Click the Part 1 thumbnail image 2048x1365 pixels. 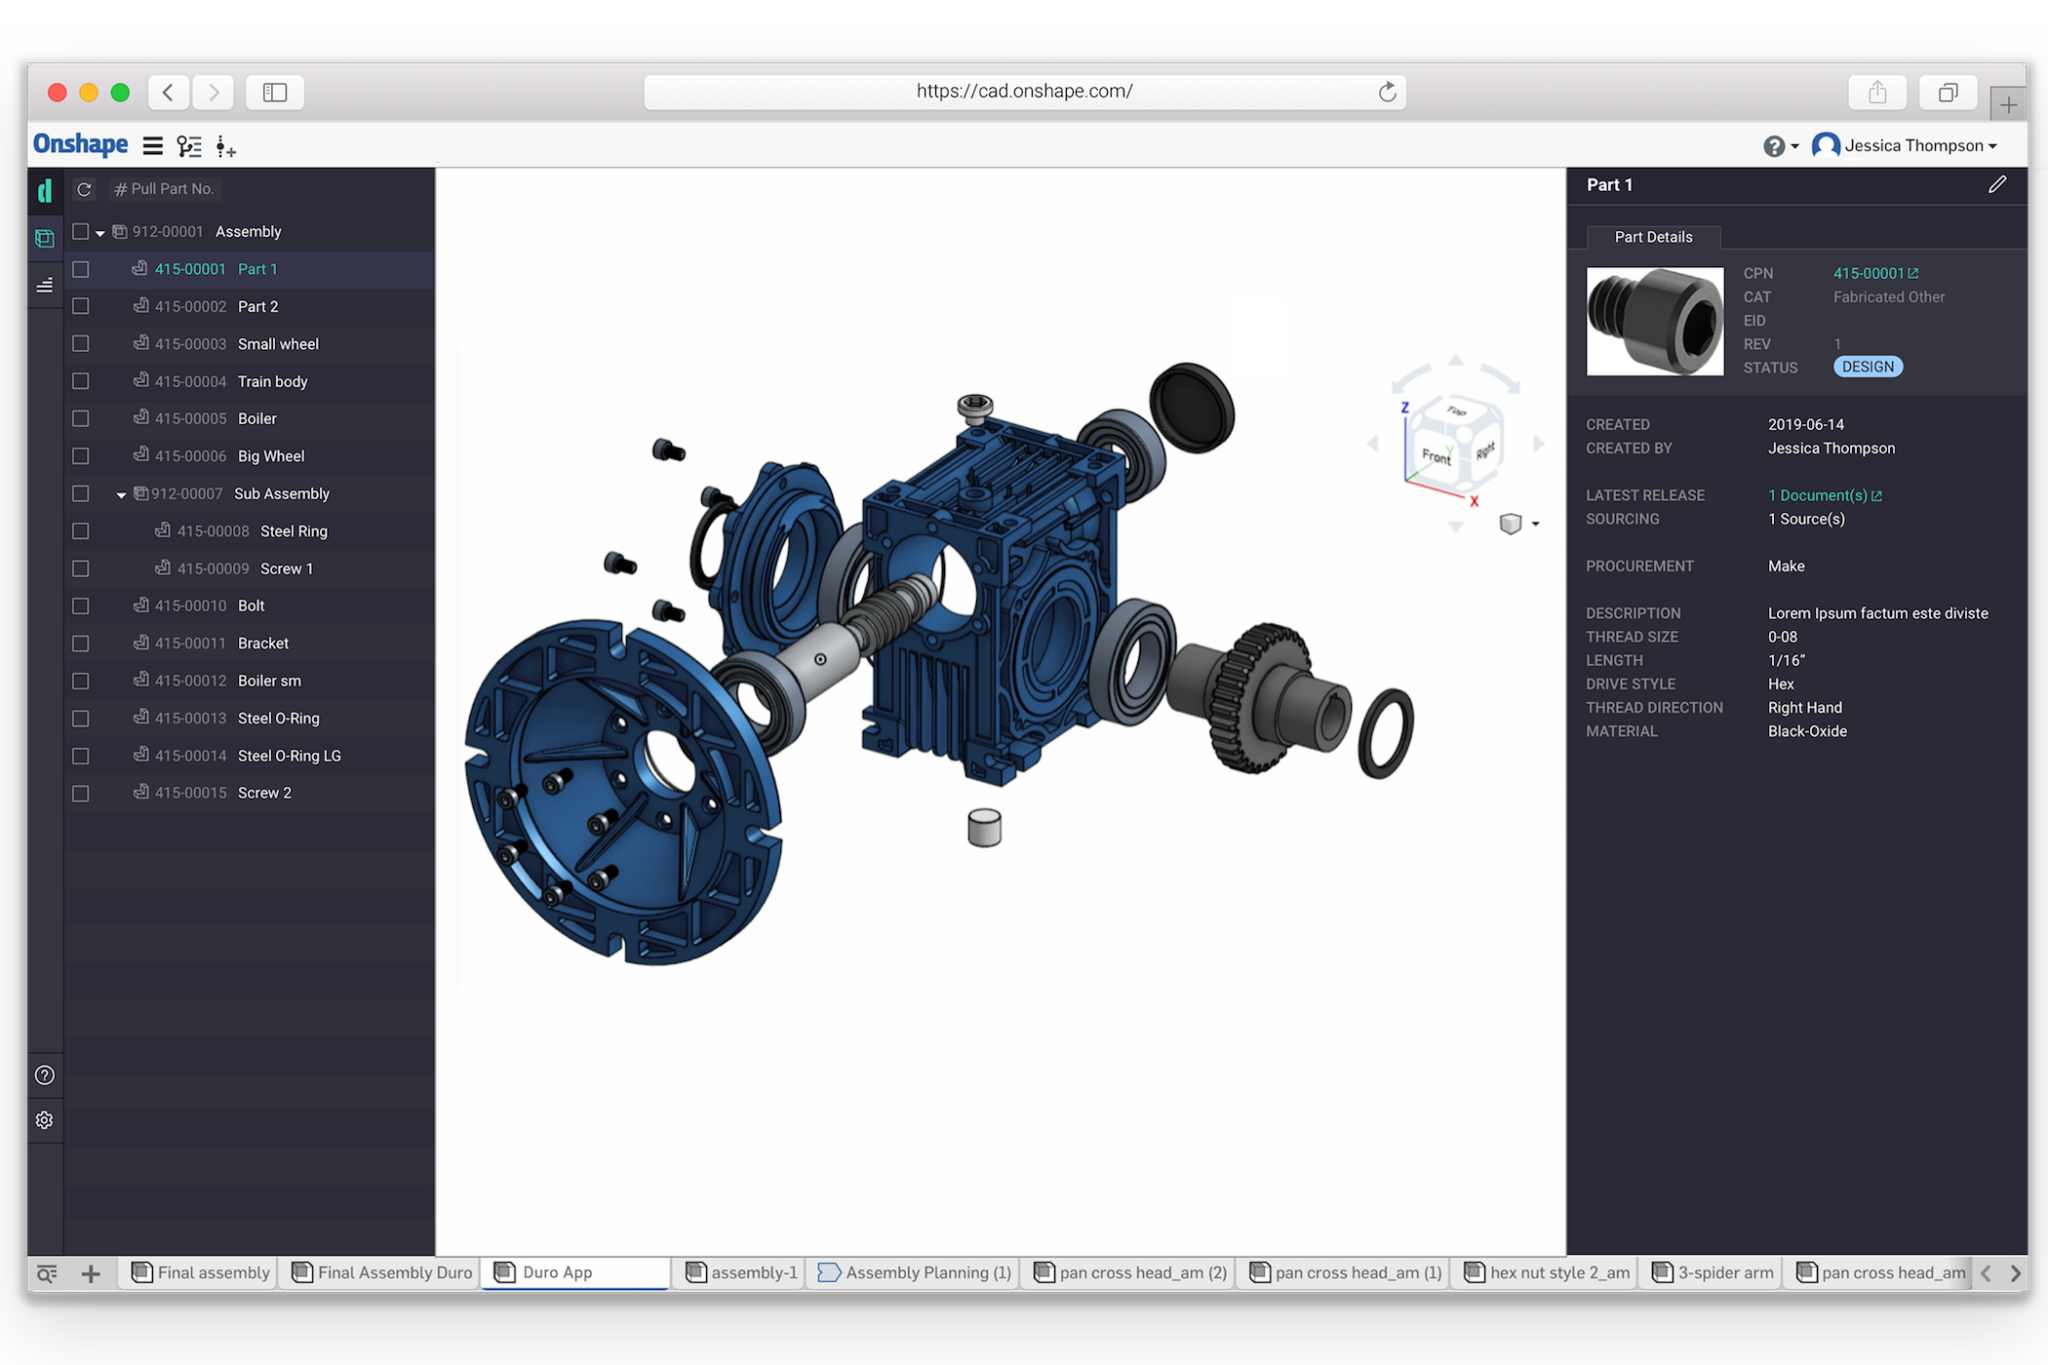tap(1654, 321)
